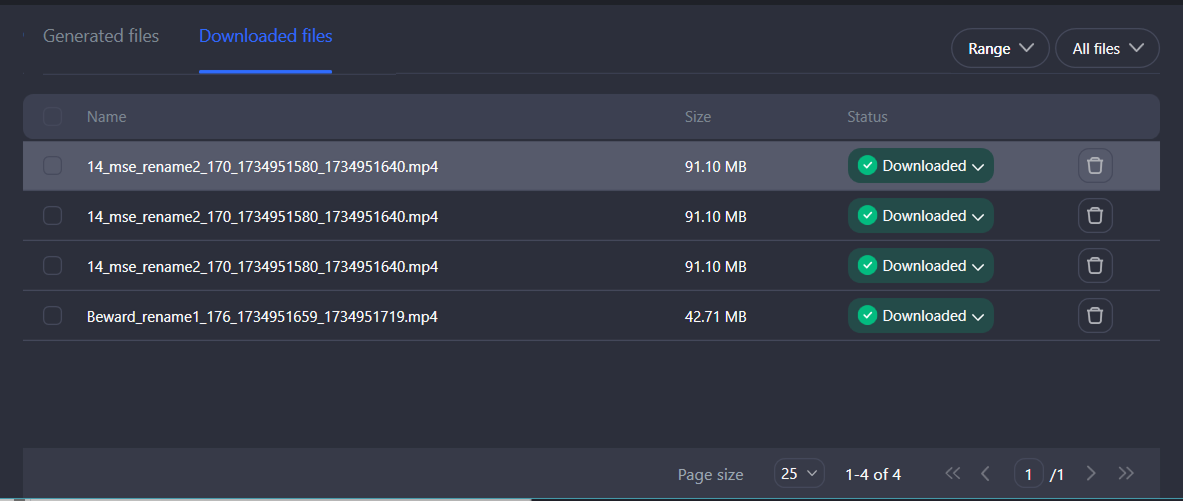Go to the next page arrow
The height and width of the screenshot is (501, 1183).
pyautogui.click(x=1091, y=473)
